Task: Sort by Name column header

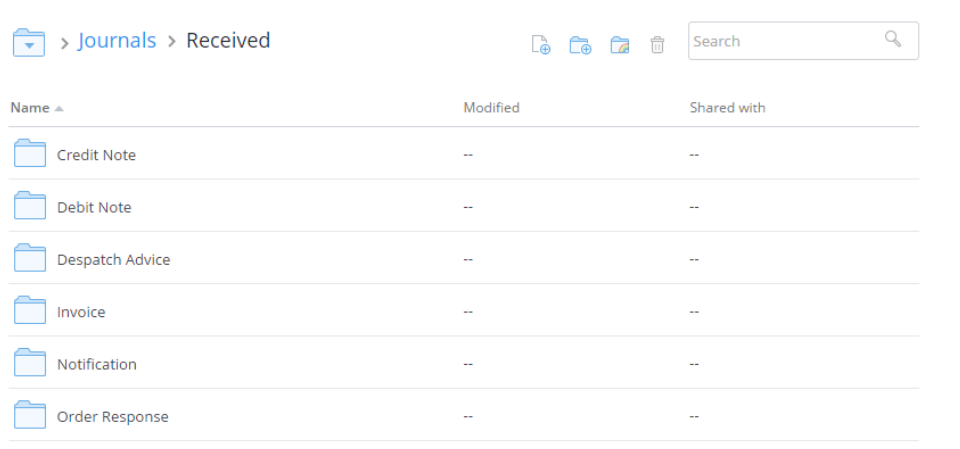Action: click(30, 108)
